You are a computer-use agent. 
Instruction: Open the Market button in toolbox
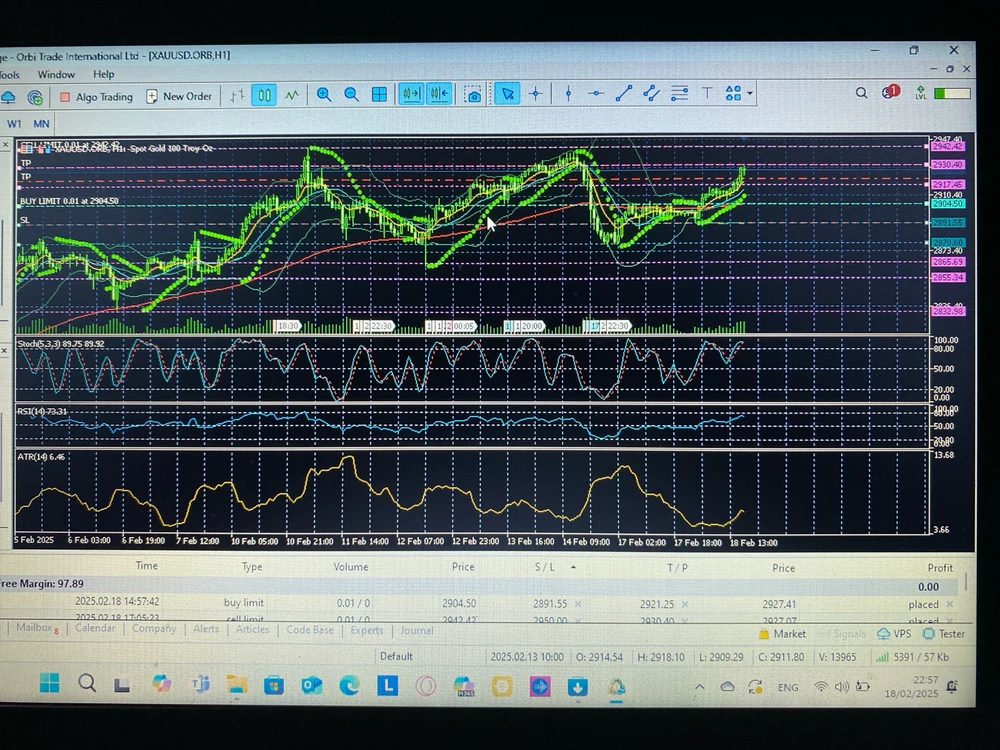782,634
